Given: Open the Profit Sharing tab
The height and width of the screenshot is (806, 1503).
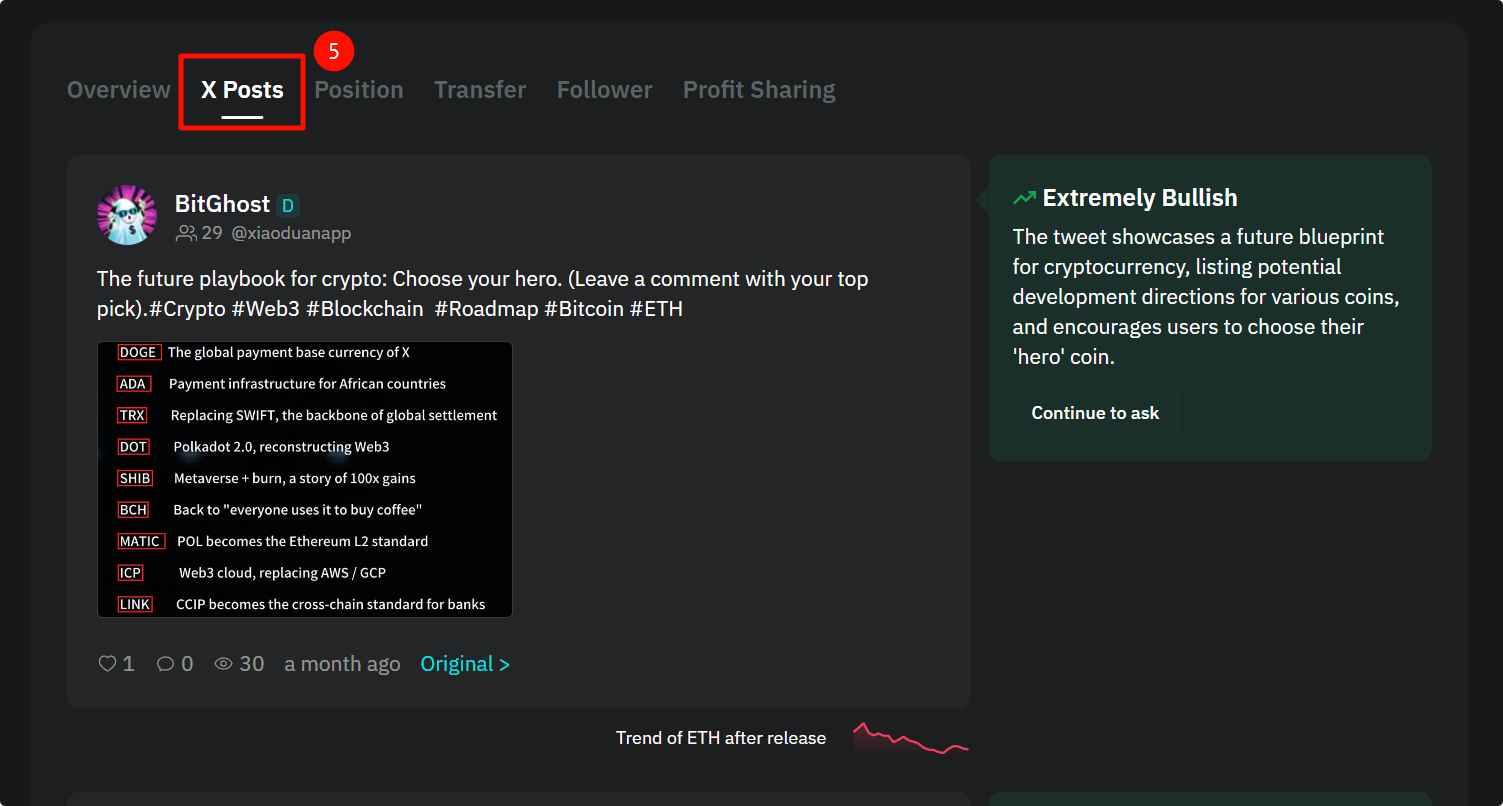Looking at the screenshot, I should tap(759, 90).
